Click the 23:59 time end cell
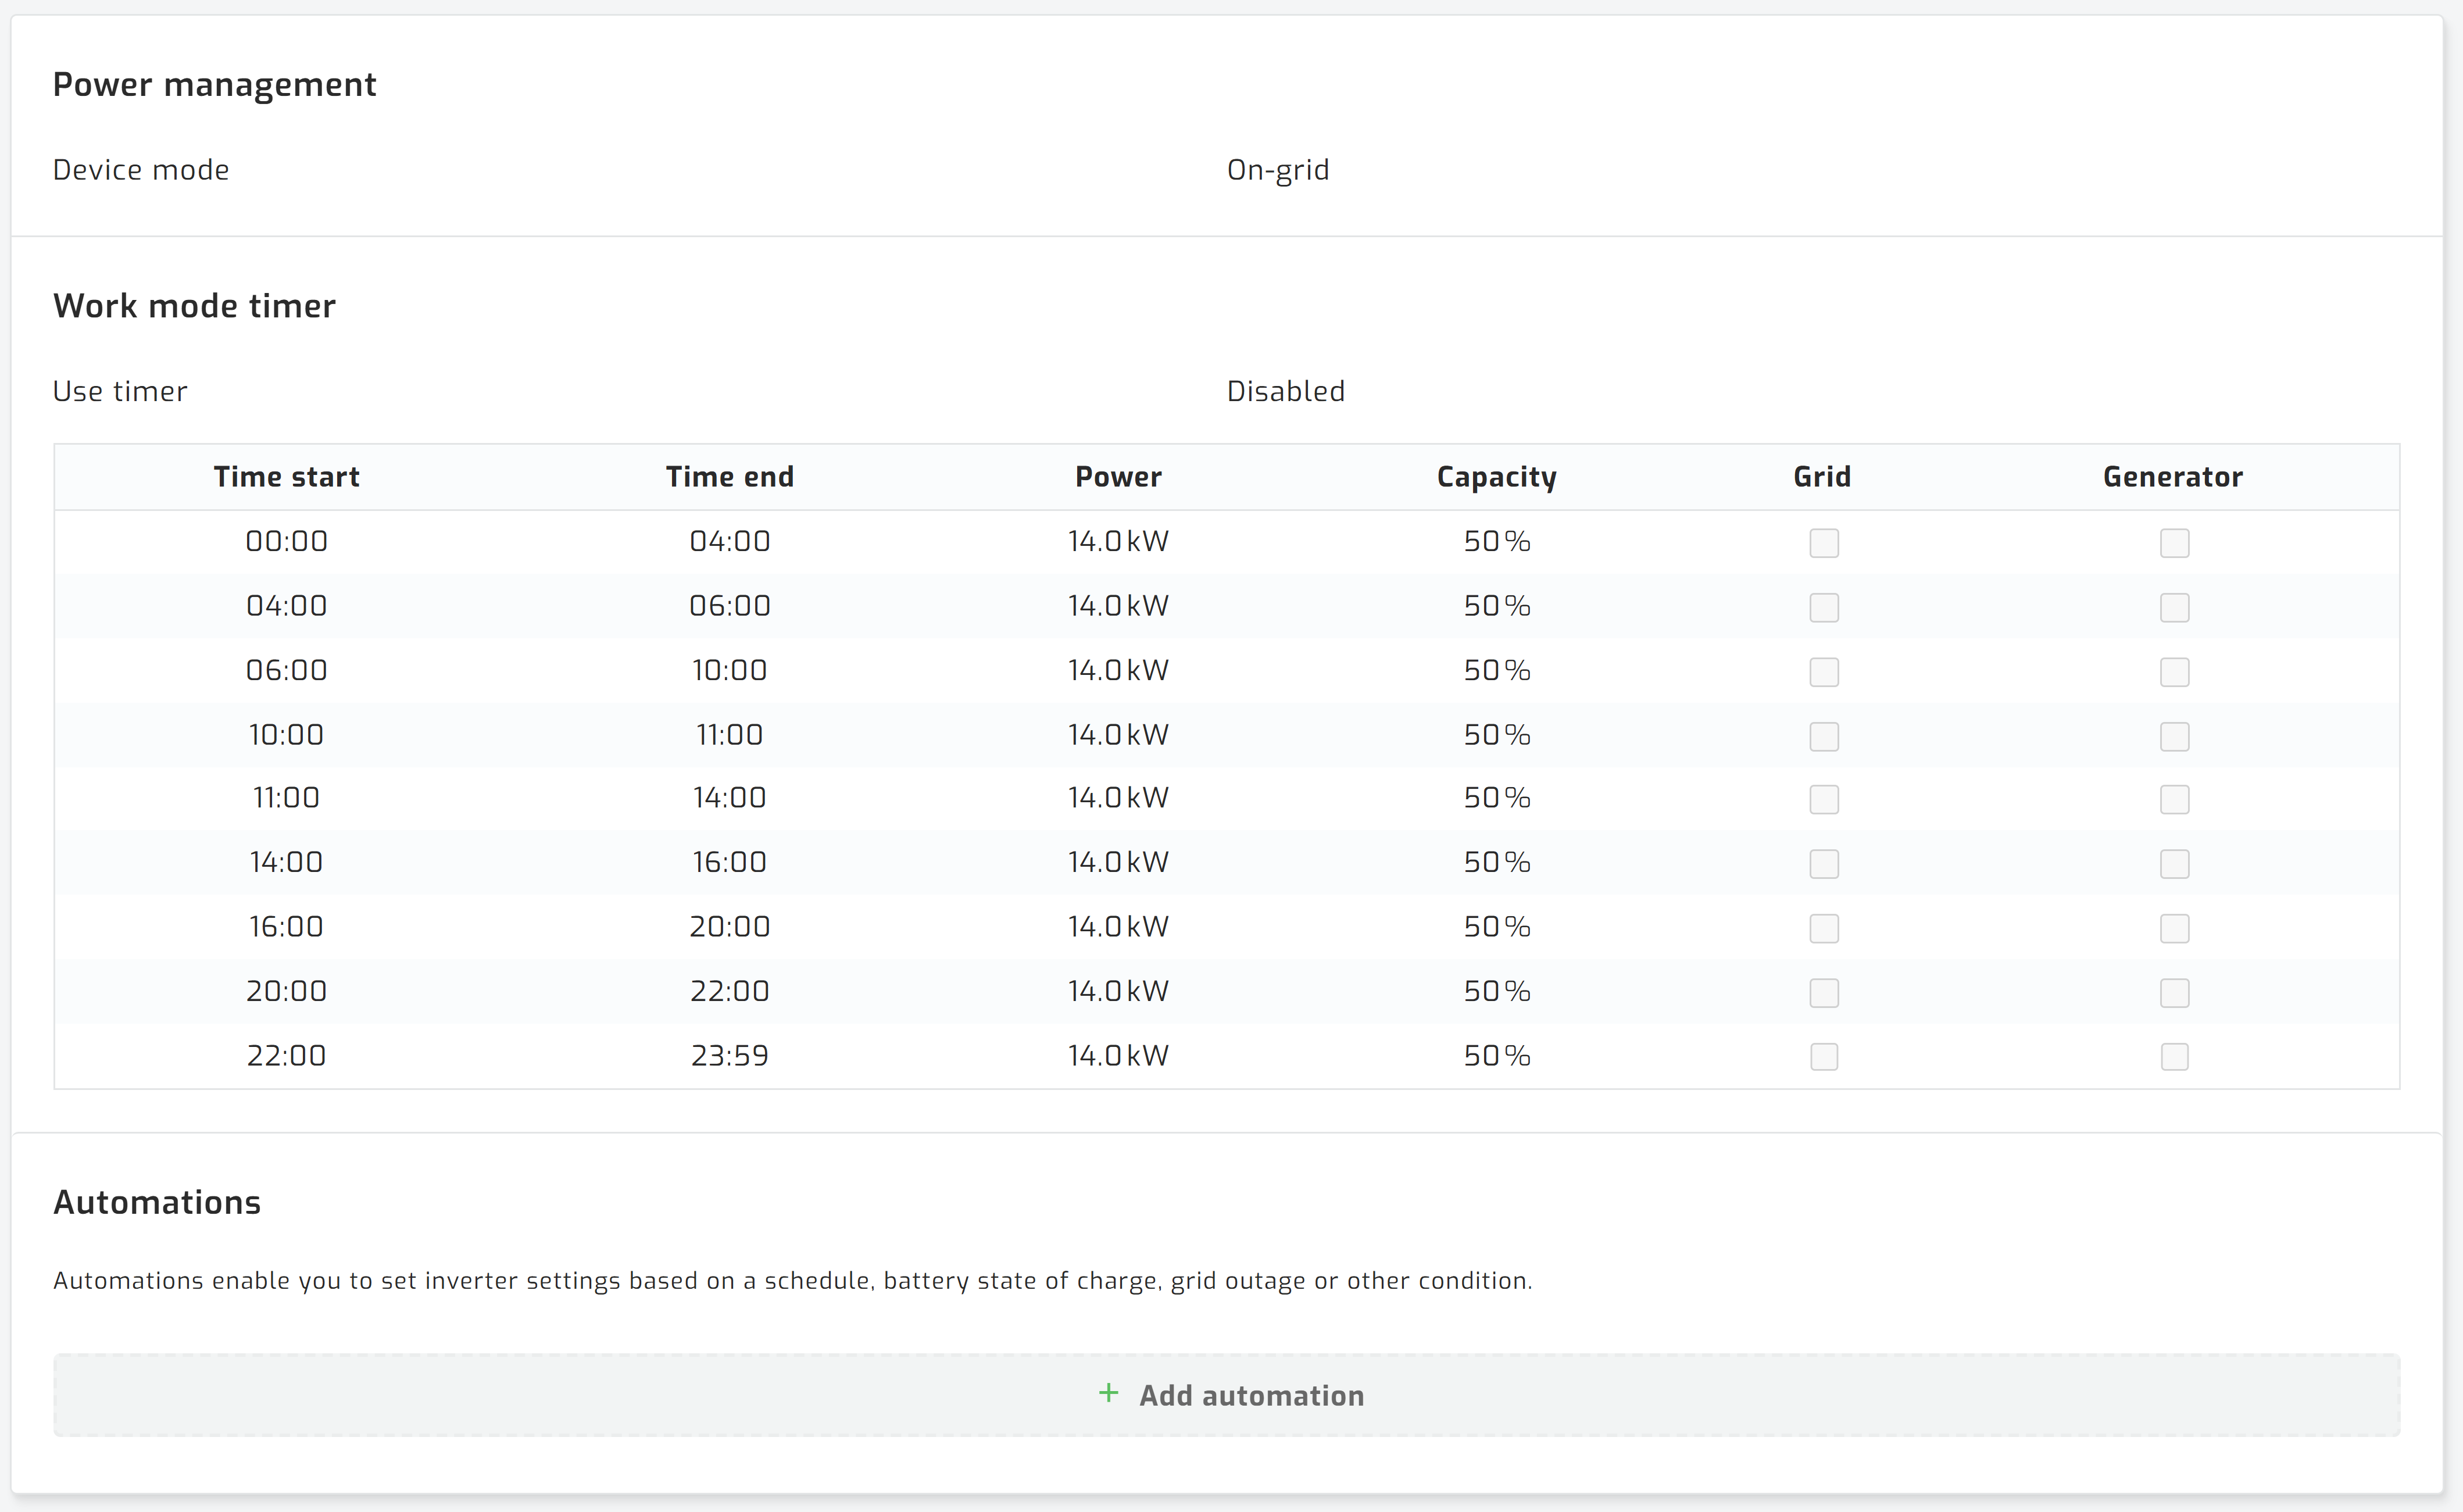Screen dimensions: 2463x1512 tap(729, 1056)
